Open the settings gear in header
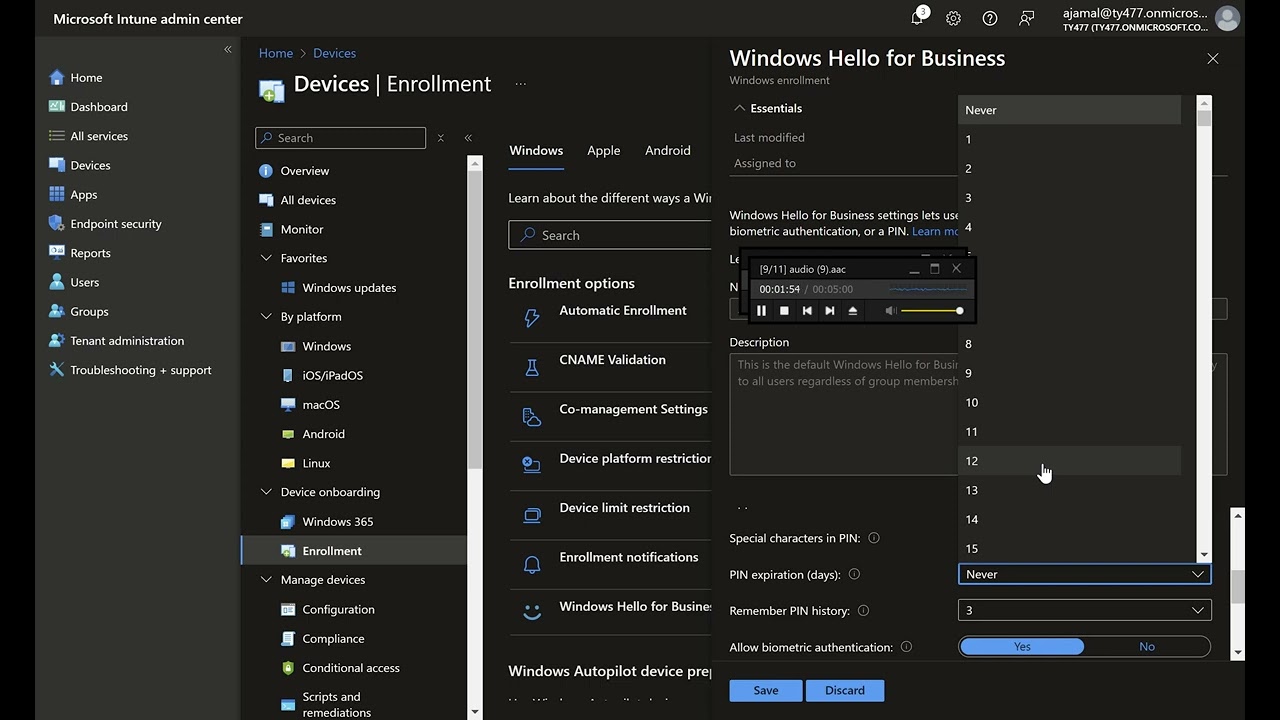Image resolution: width=1280 pixels, height=720 pixels. (x=953, y=18)
